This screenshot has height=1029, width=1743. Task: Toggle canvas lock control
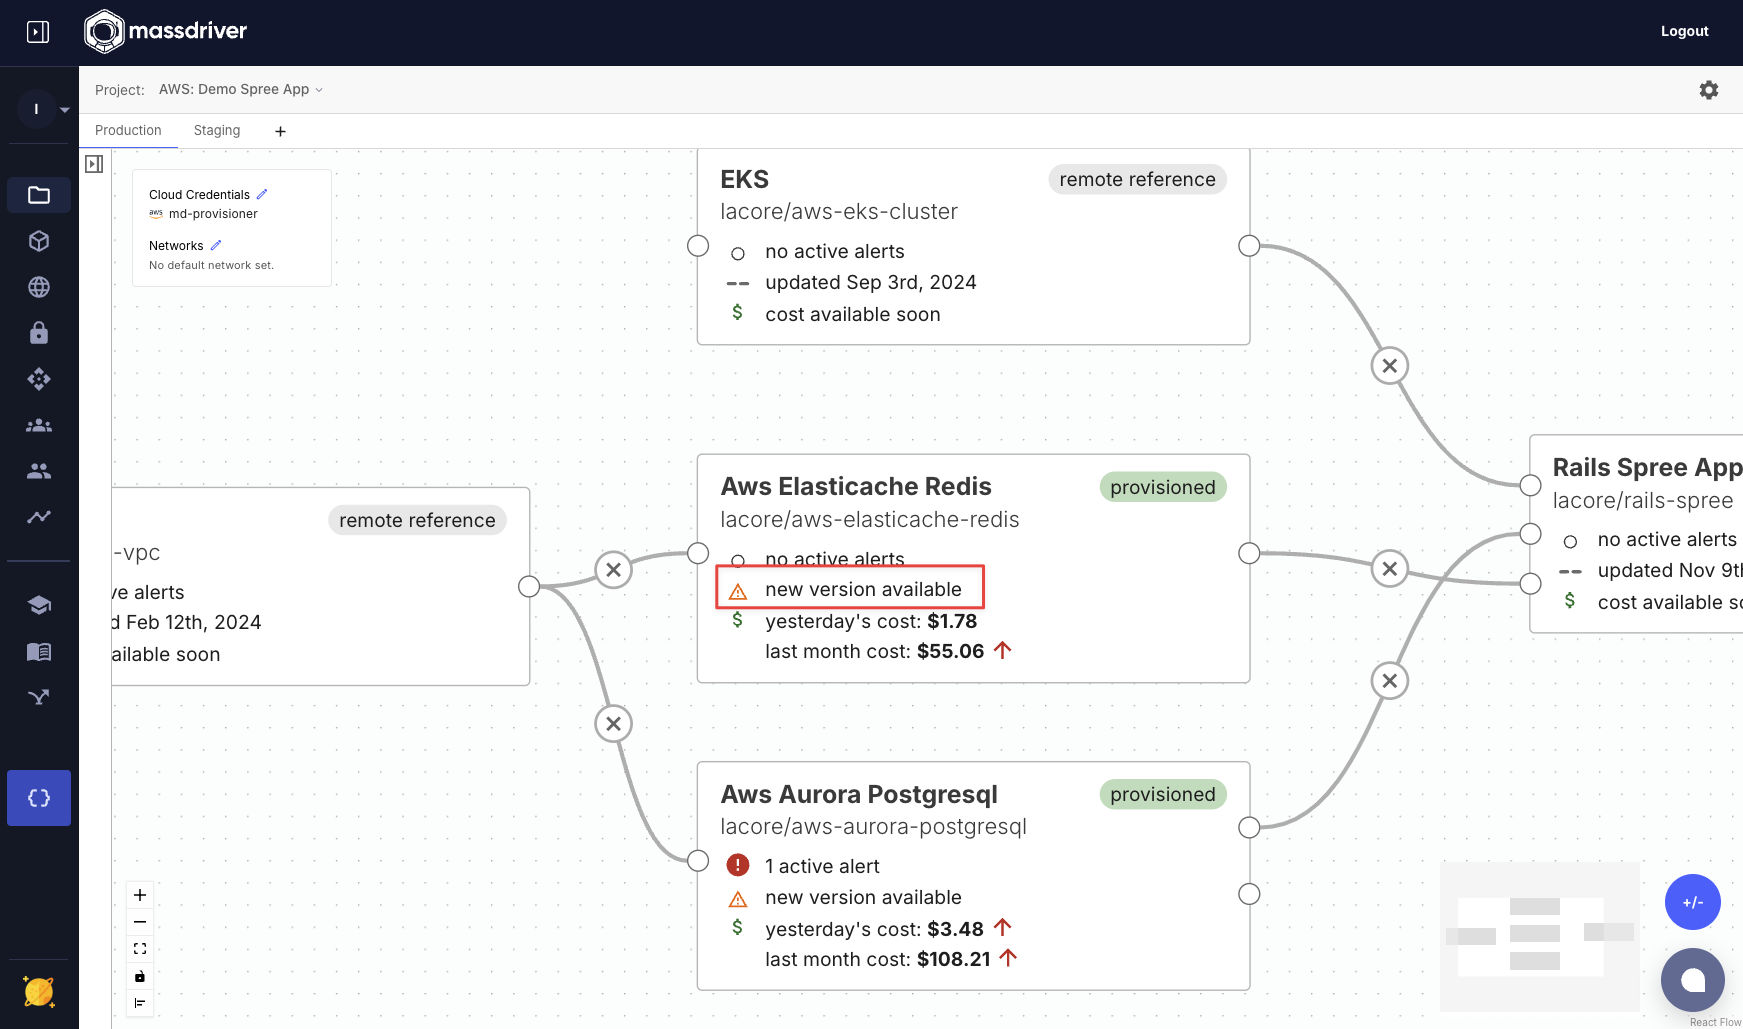140,976
